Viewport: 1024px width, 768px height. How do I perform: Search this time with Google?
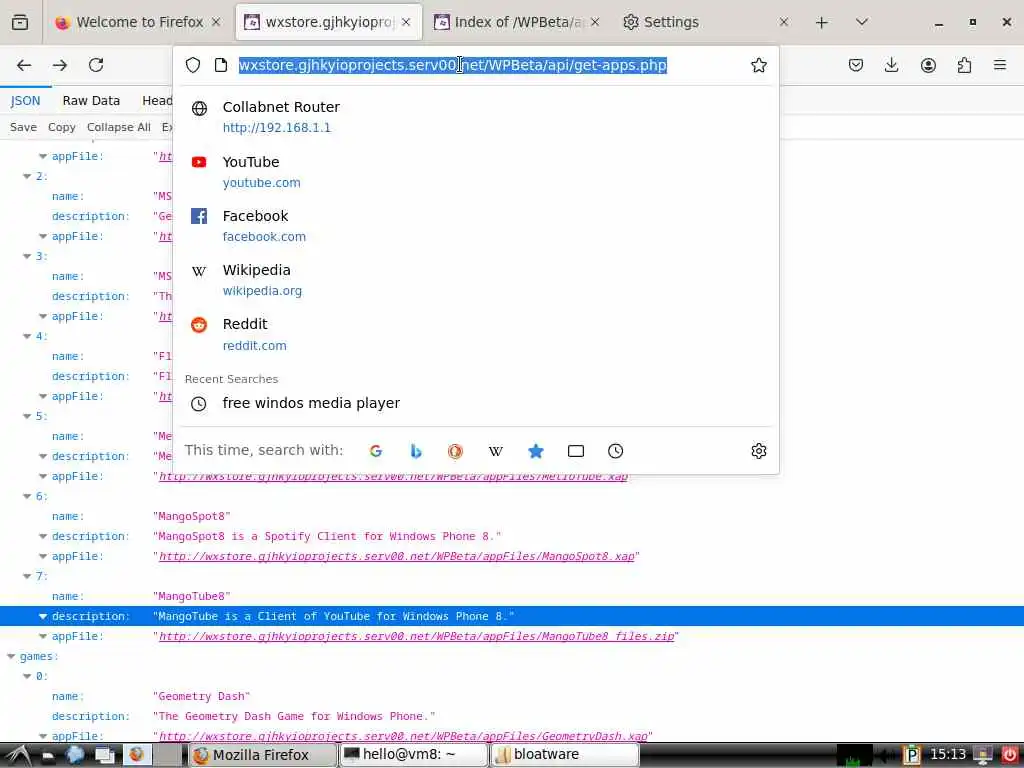(x=376, y=451)
